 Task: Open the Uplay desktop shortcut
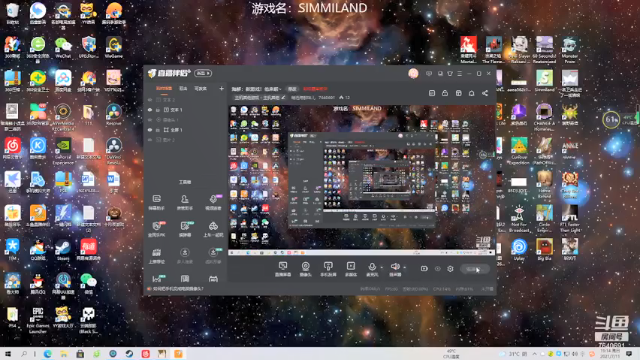pyautogui.click(x=519, y=249)
